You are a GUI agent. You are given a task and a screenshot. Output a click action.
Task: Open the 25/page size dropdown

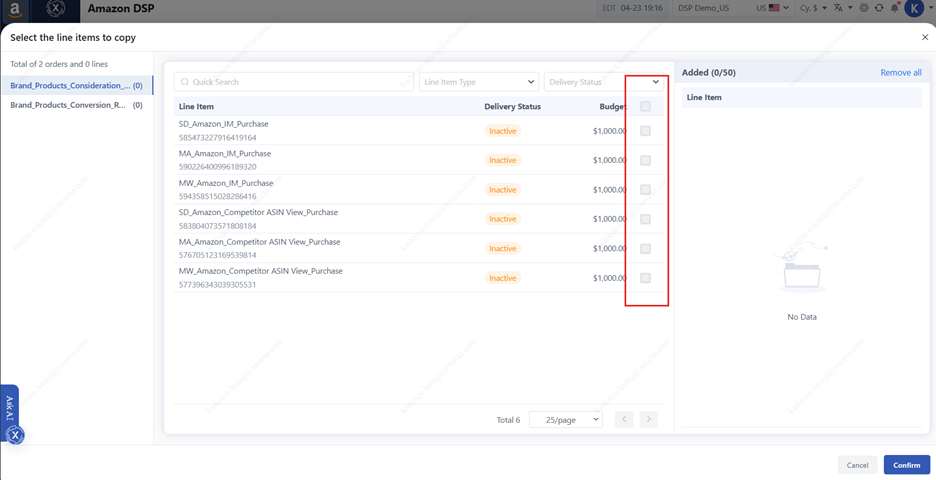click(566, 420)
